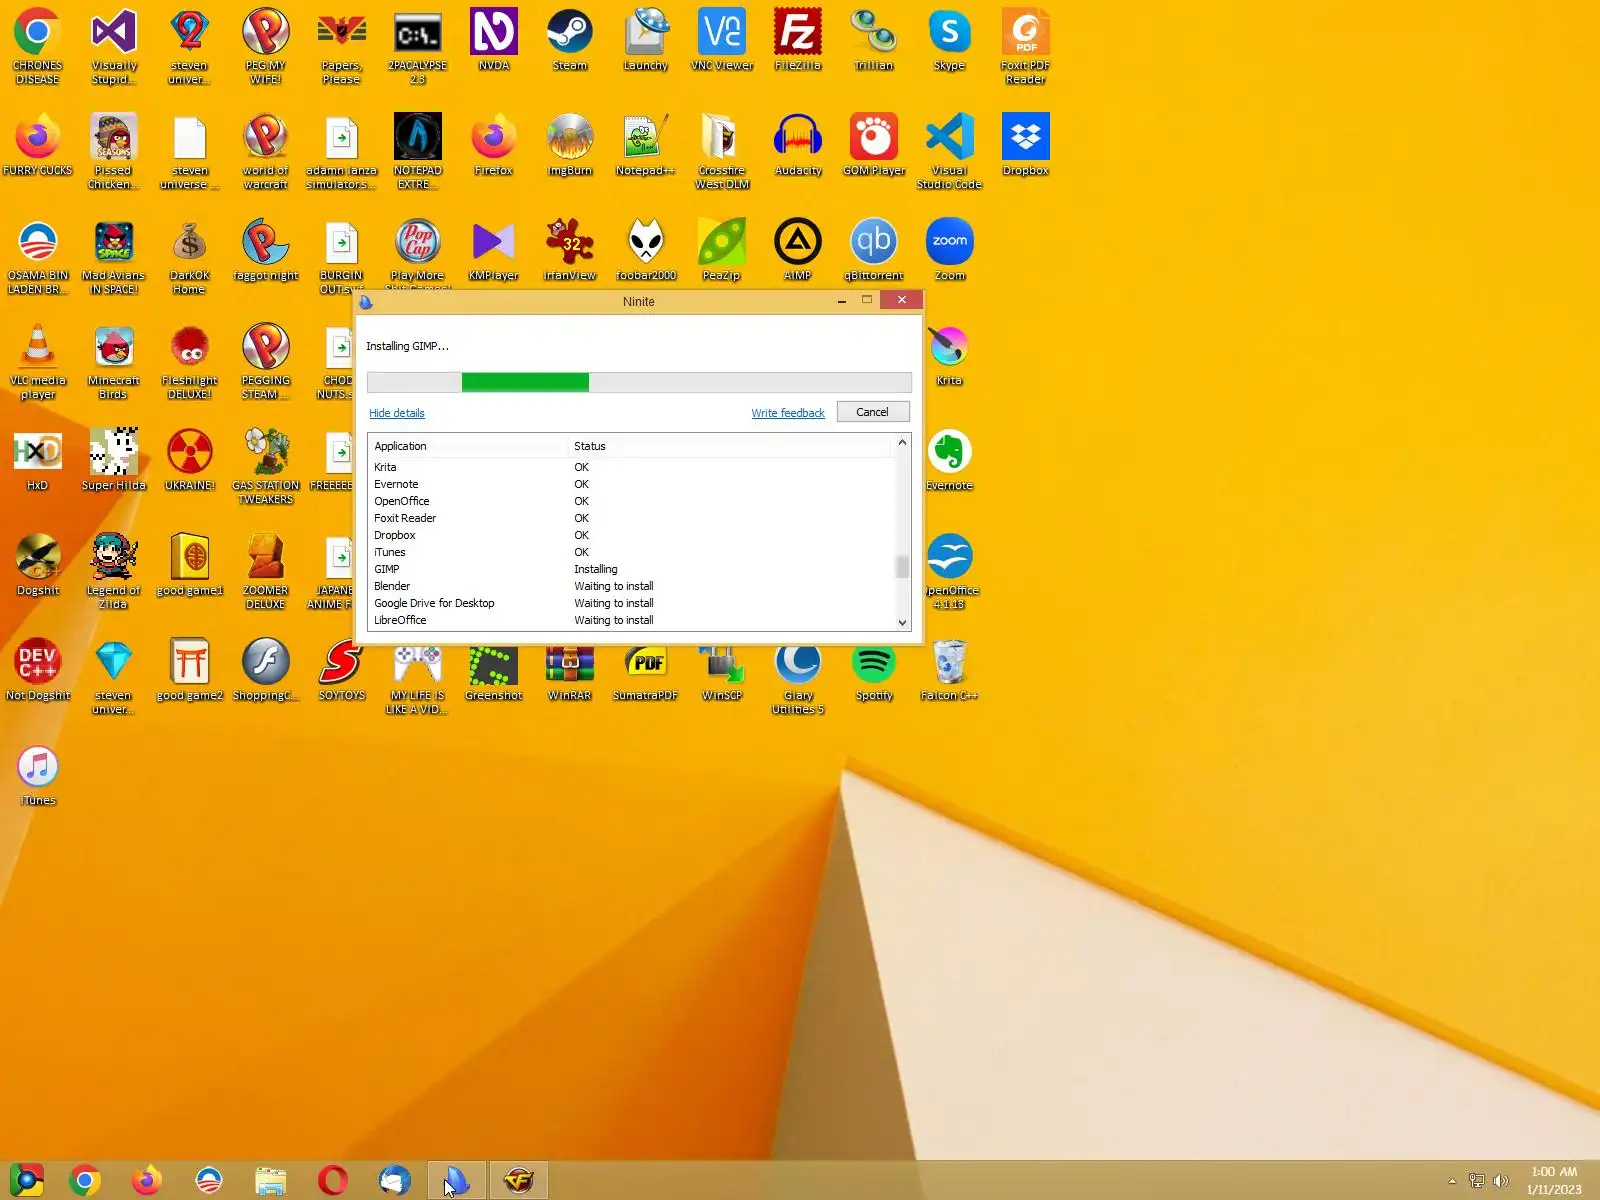Click the Application column header in Ninite
The height and width of the screenshot is (1200, 1600).
click(x=468, y=446)
